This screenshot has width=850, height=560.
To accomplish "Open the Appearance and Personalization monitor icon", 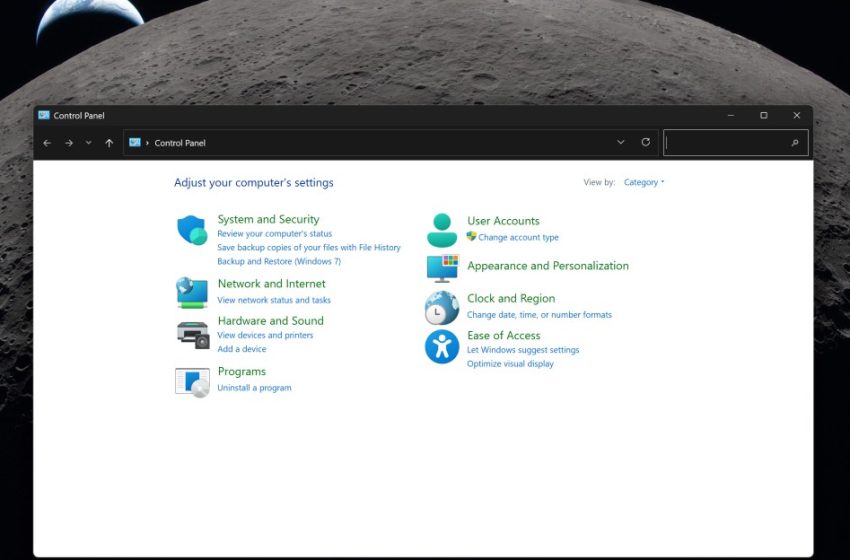I will (x=442, y=268).
